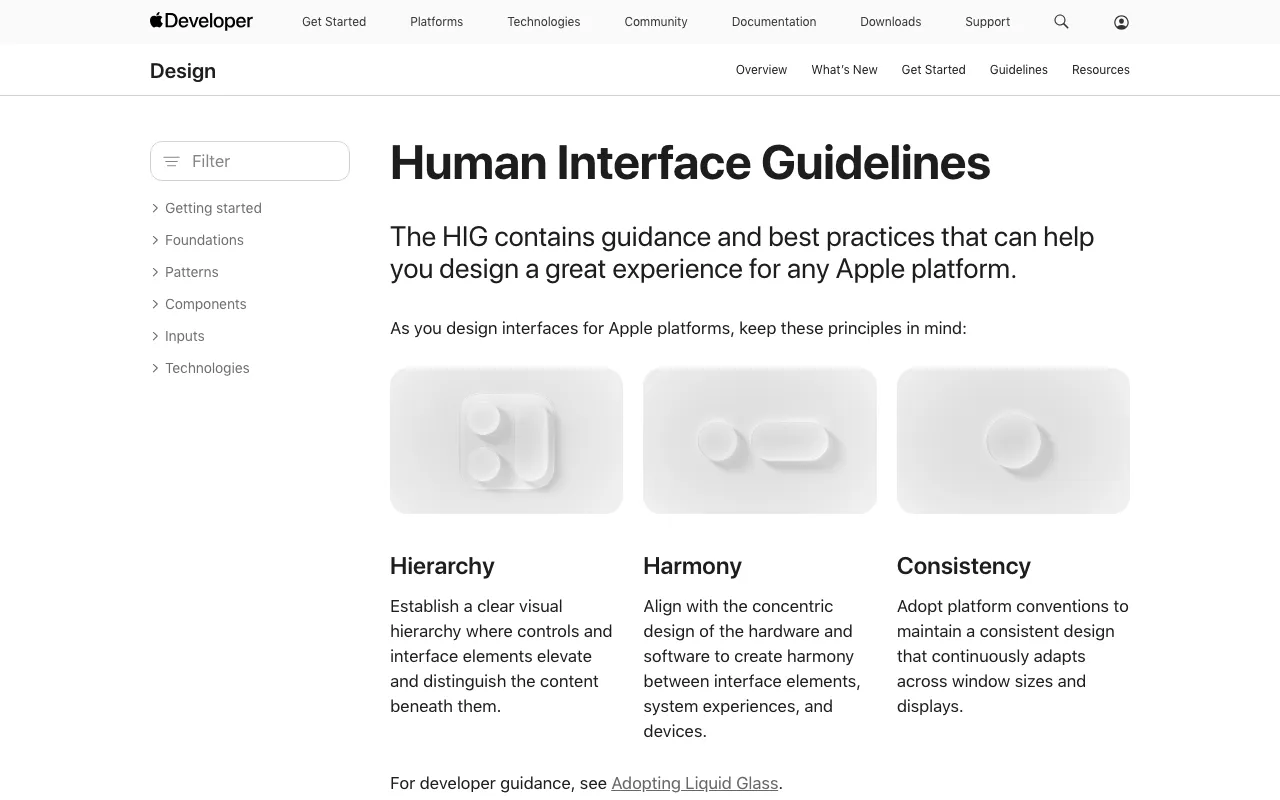The width and height of the screenshot is (1280, 800).
Task: Click the 'As you design interfaces' sentence
Action: 678,328
